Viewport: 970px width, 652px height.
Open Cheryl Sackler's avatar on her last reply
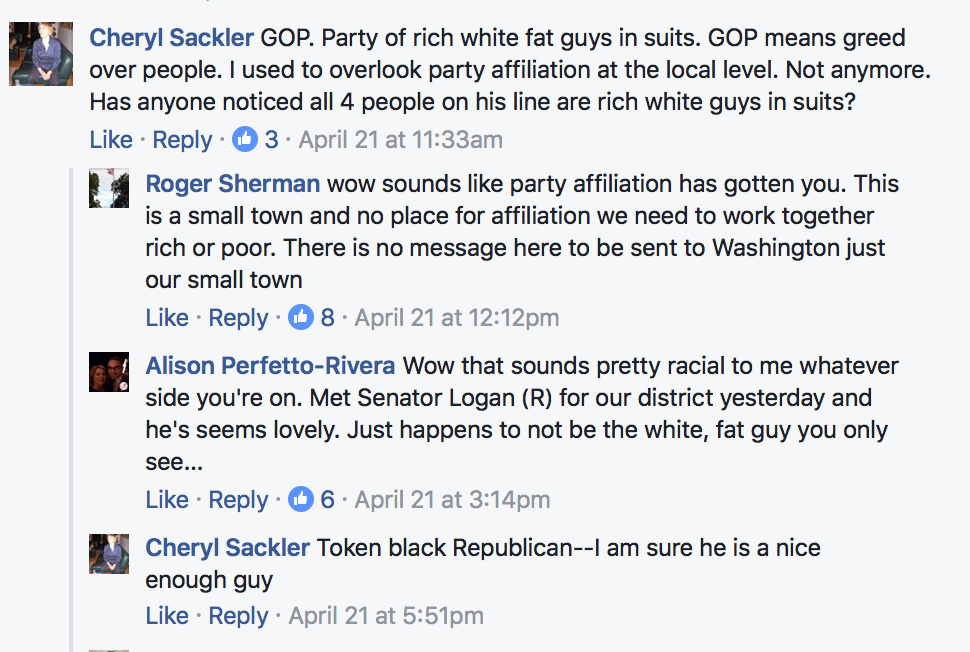(x=109, y=554)
